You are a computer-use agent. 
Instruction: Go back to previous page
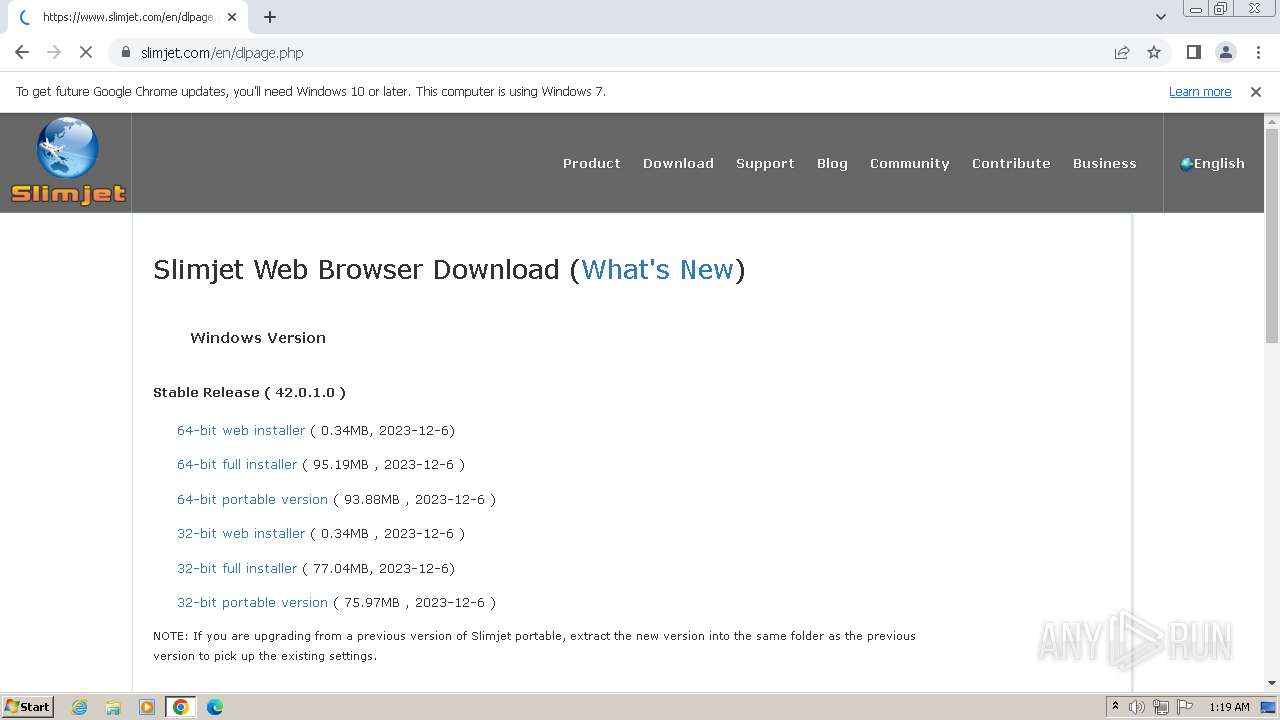pyautogui.click(x=22, y=52)
